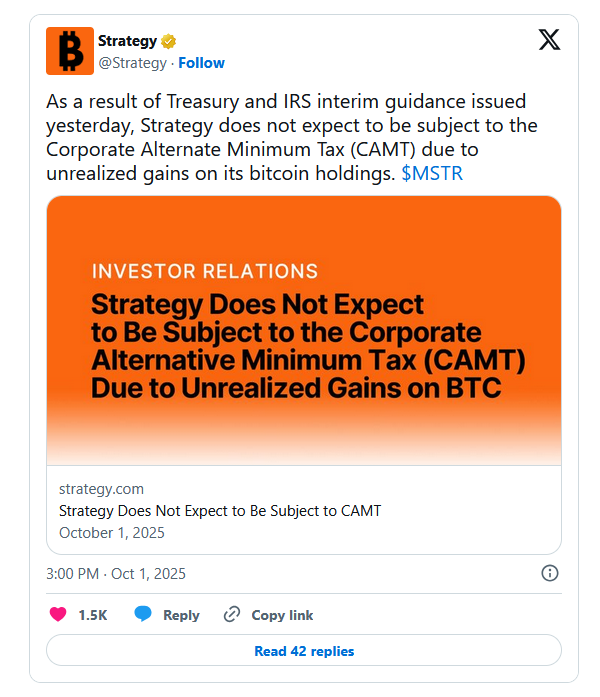
Task: Click the @Strategy handle
Action: 132,63
